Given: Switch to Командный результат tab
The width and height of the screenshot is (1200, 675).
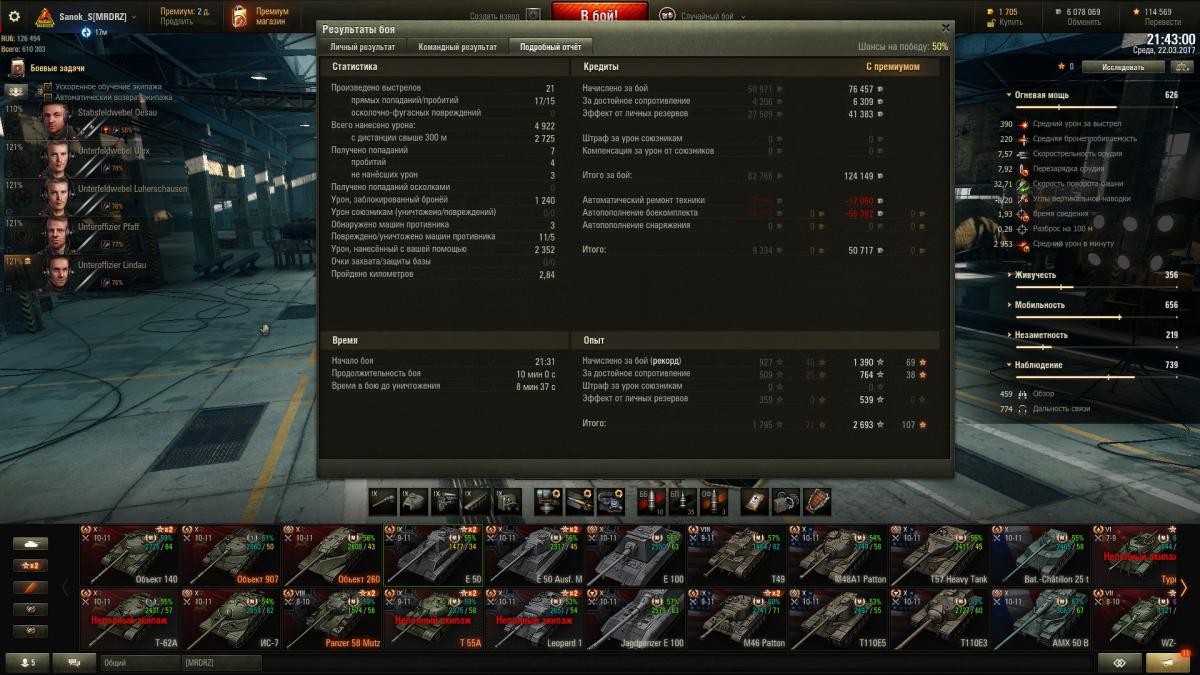Looking at the screenshot, I should tap(457, 47).
